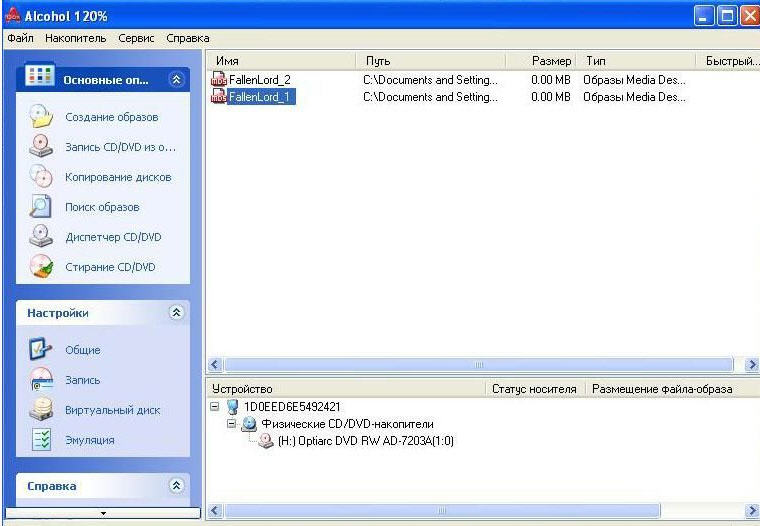This screenshot has width=760, height=526.
Task: Click the Запись CD/DVD из образов icon
Action: point(41,146)
